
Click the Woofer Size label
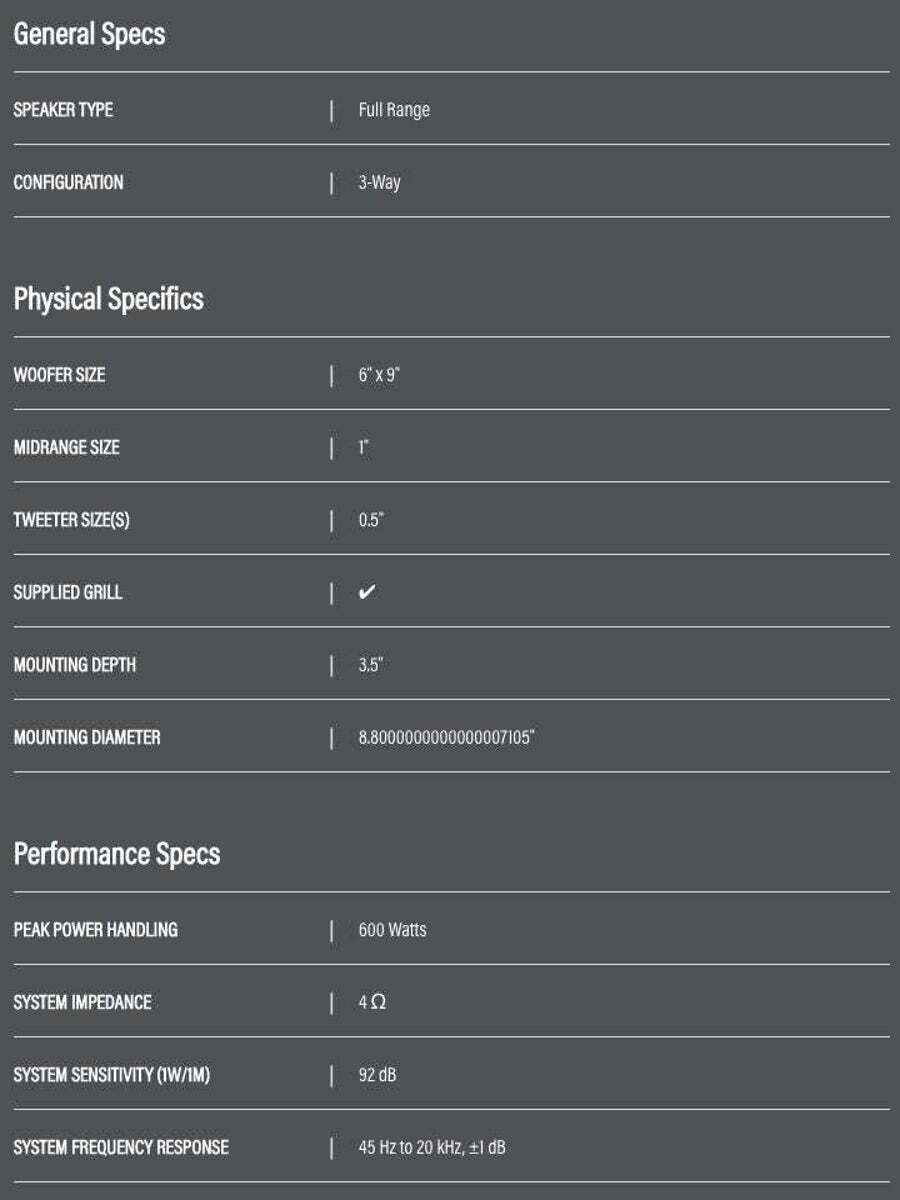point(59,375)
